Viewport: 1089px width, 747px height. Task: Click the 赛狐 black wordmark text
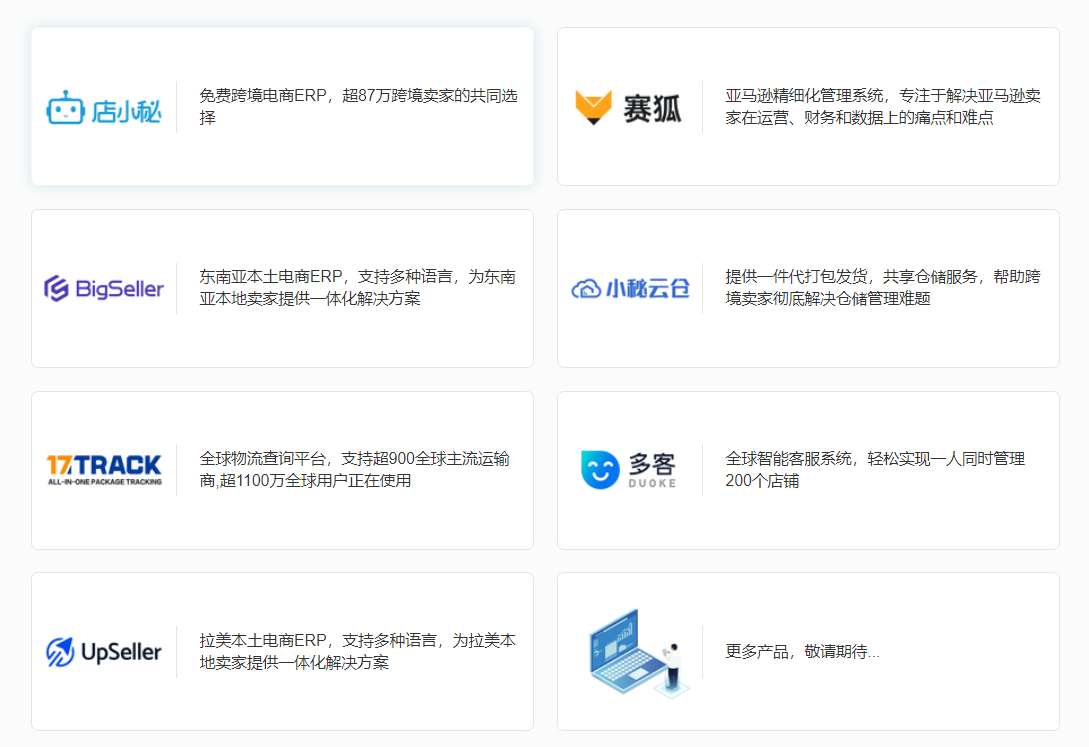coord(652,108)
